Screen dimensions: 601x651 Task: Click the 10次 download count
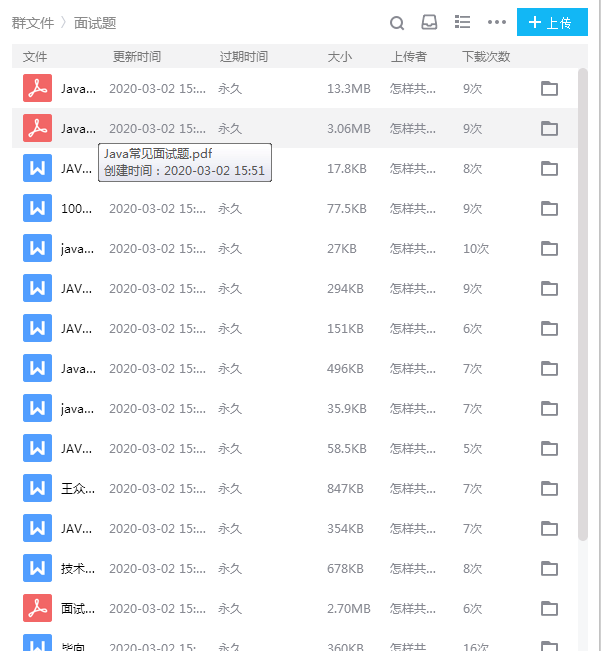pos(476,249)
